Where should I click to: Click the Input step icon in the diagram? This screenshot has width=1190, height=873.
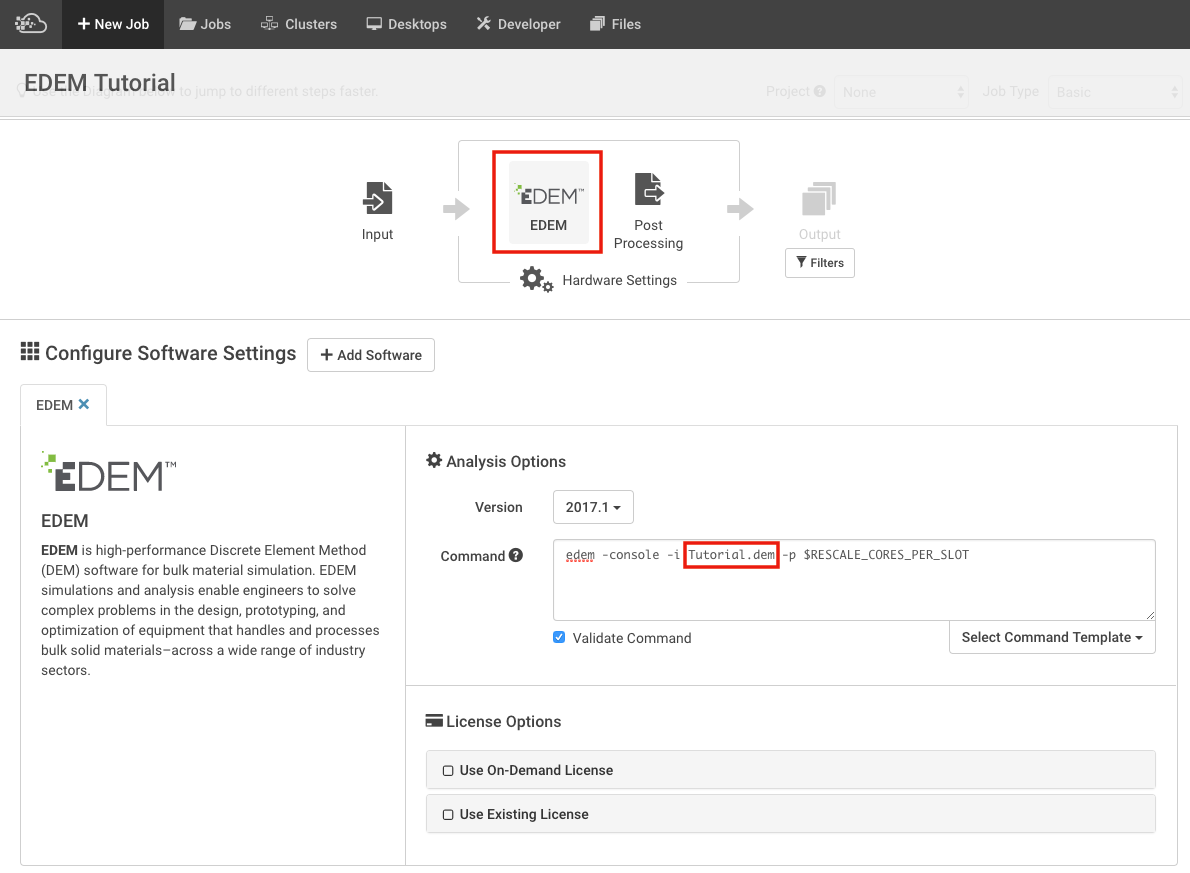pyautogui.click(x=377, y=199)
